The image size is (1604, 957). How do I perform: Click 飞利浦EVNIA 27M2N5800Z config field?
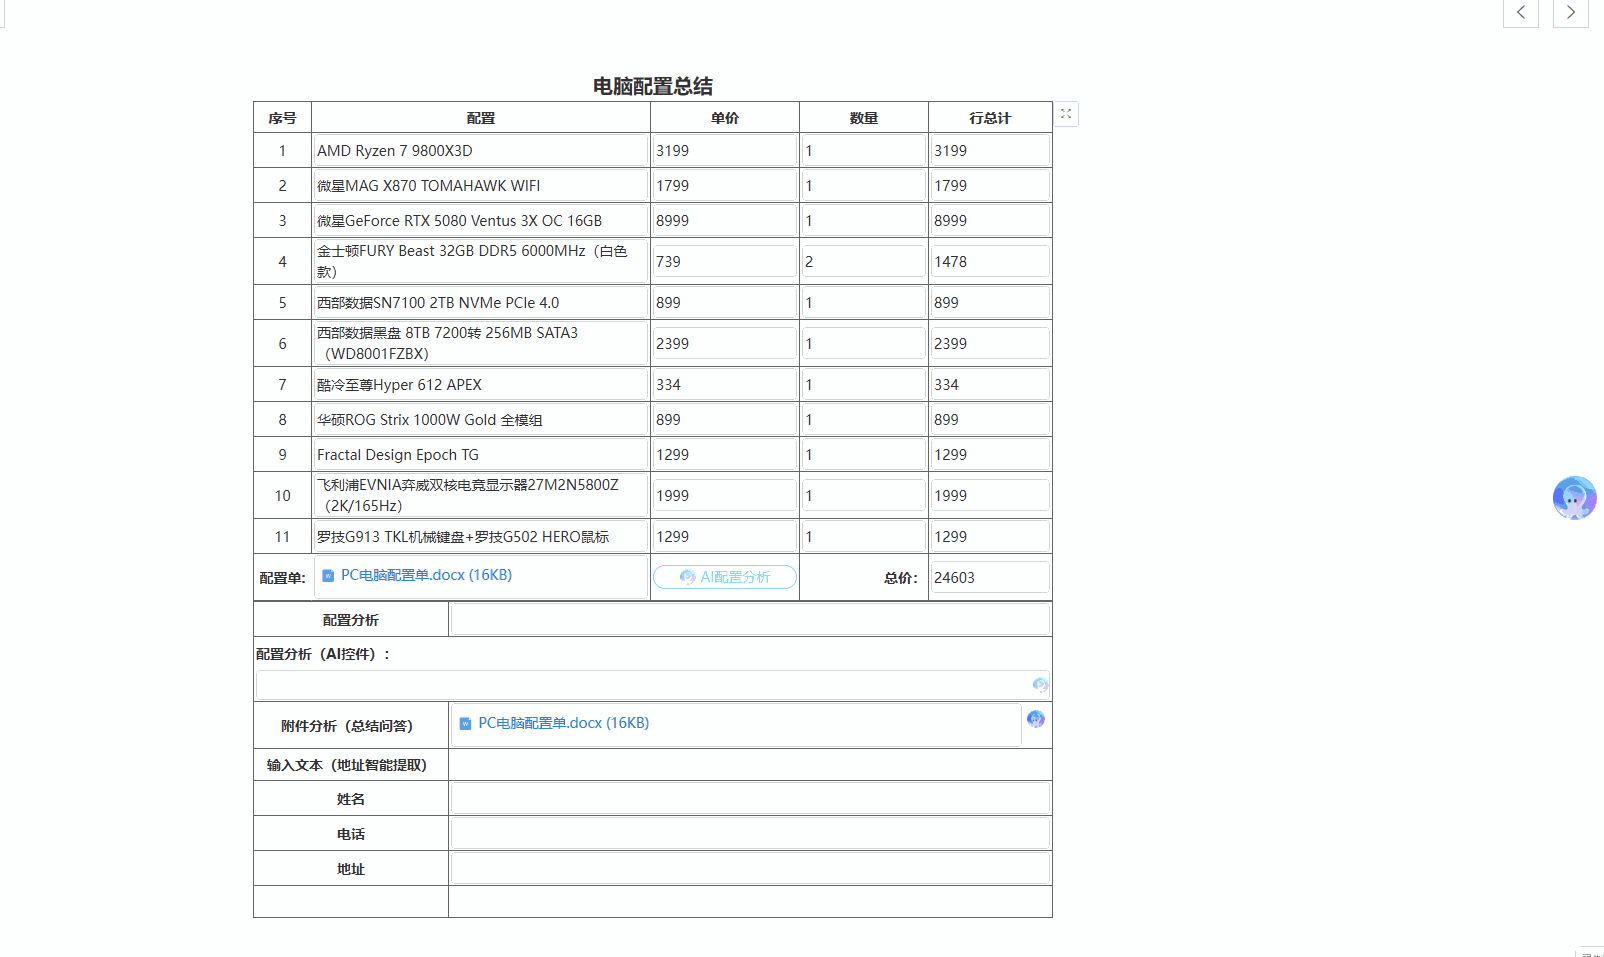pos(480,496)
